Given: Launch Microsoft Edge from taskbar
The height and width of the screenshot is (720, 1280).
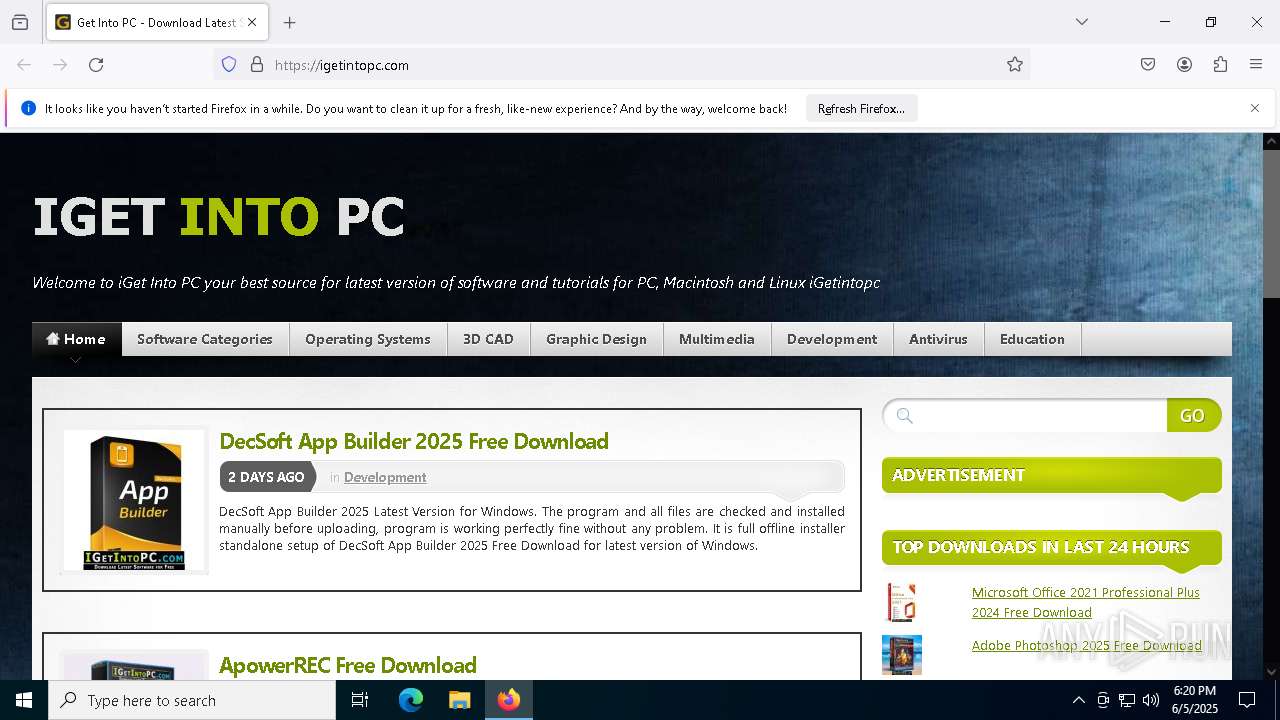Looking at the screenshot, I should click(411, 700).
